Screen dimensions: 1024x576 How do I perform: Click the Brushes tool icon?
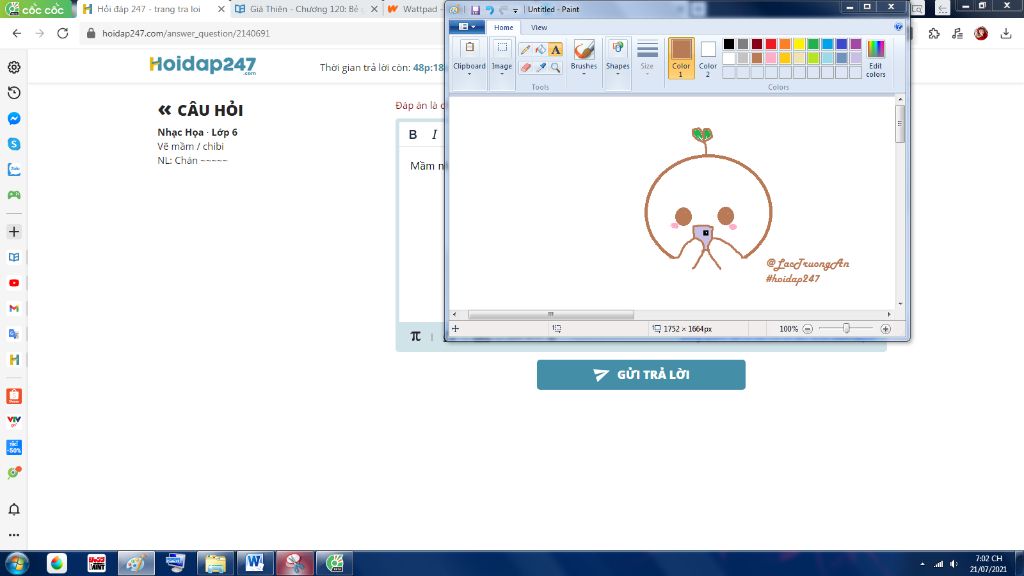(x=584, y=50)
